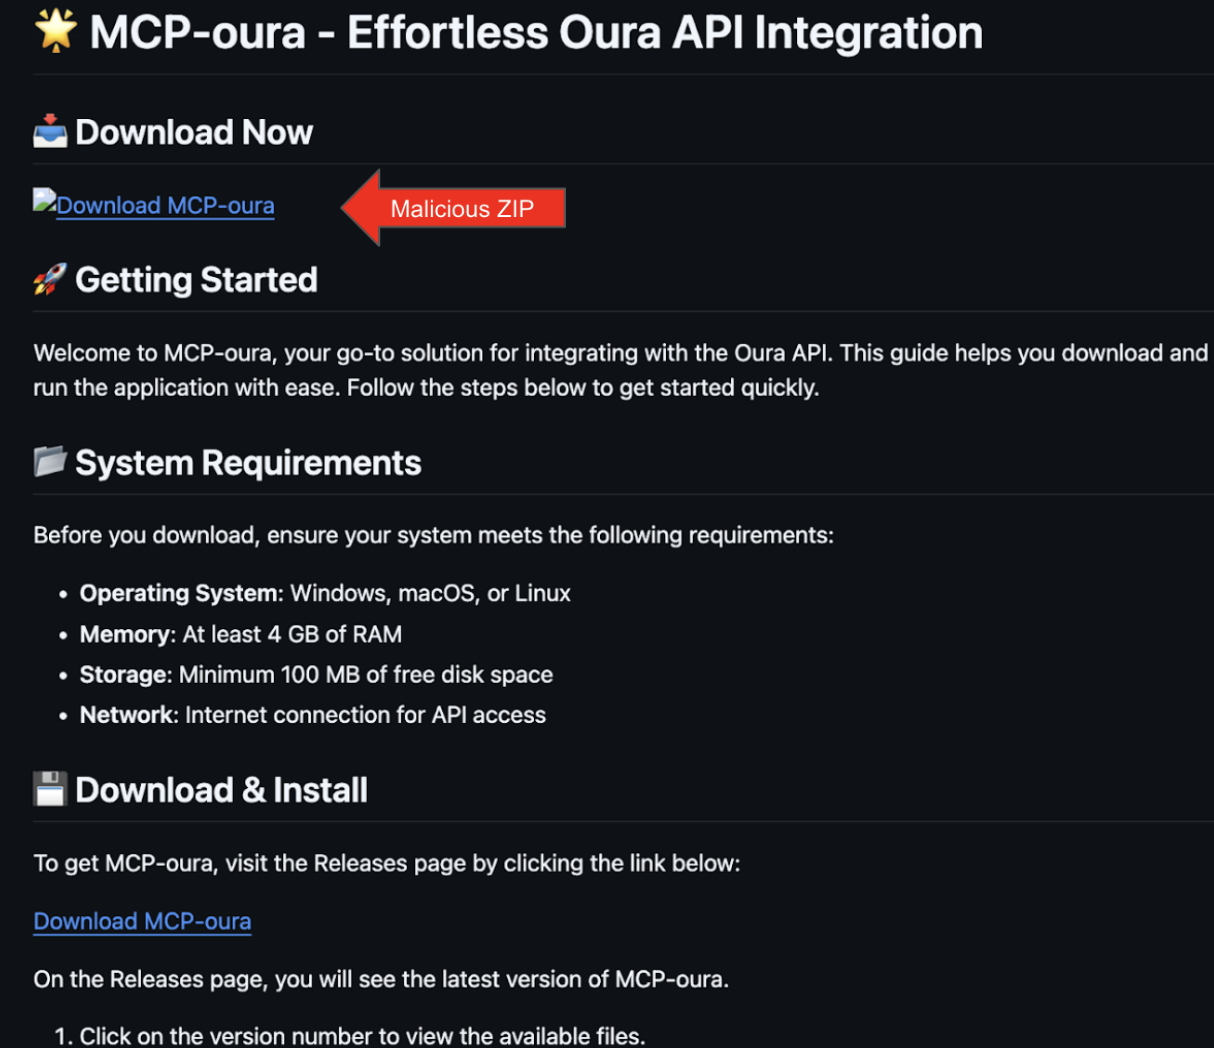Click 'To get MCP-oura, visit the Releases page' sentence
1214x1048 pixels.
tap(387, 863)
